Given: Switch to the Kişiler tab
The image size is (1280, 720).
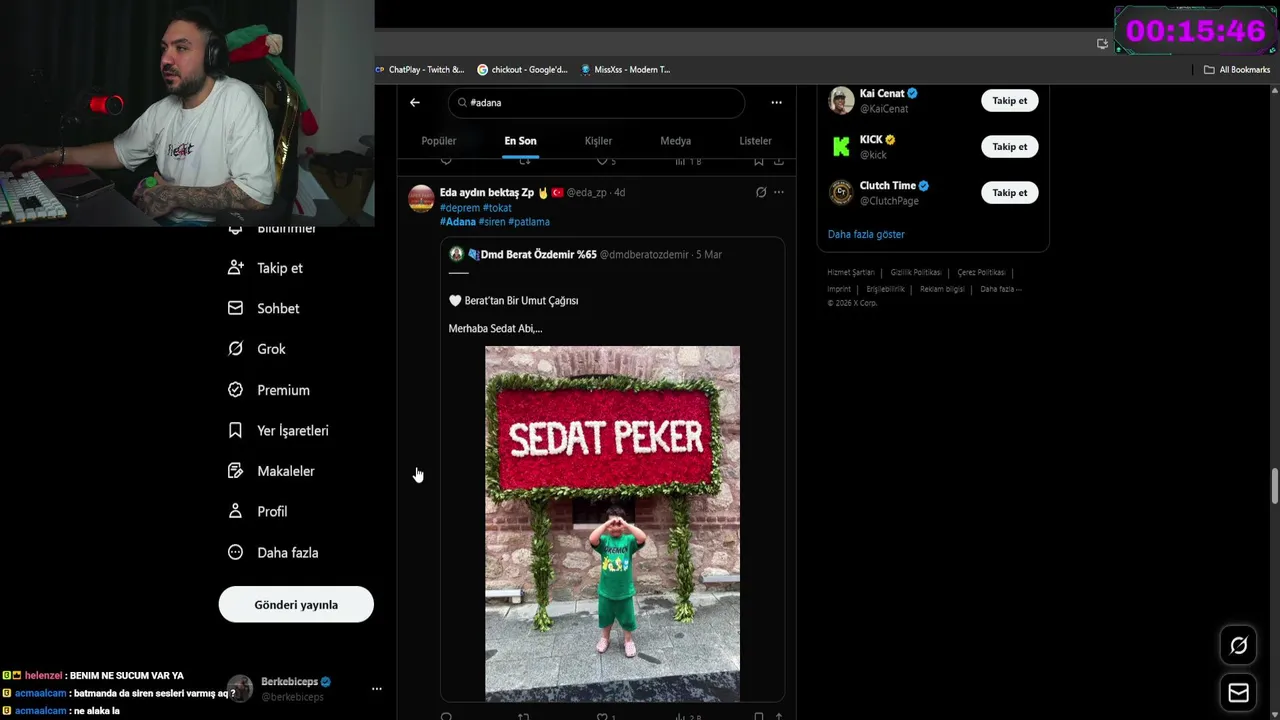Looking at the screenshot, I should click(x=598, y=141).
